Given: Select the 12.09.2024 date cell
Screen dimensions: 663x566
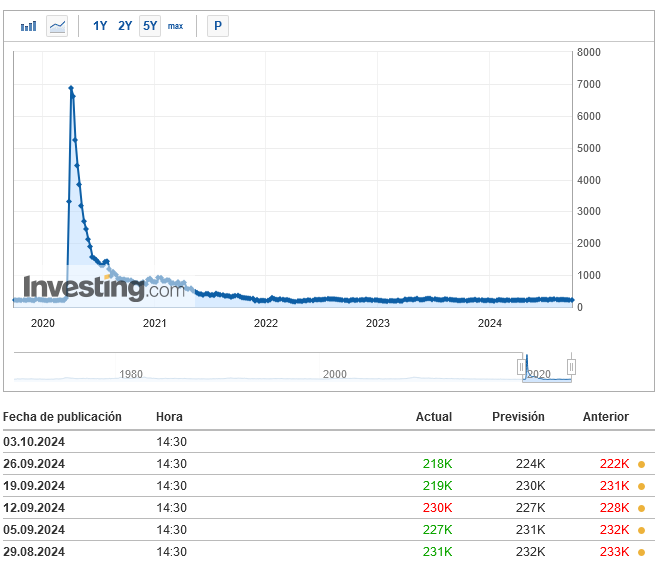Looking at the screenshot, I should [34, 508].
